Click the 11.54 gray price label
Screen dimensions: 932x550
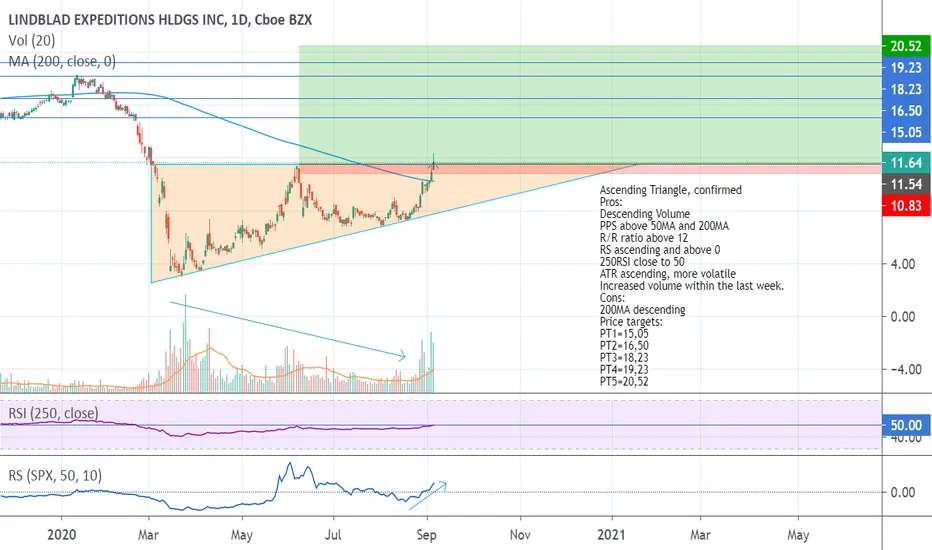coord(906,184)
